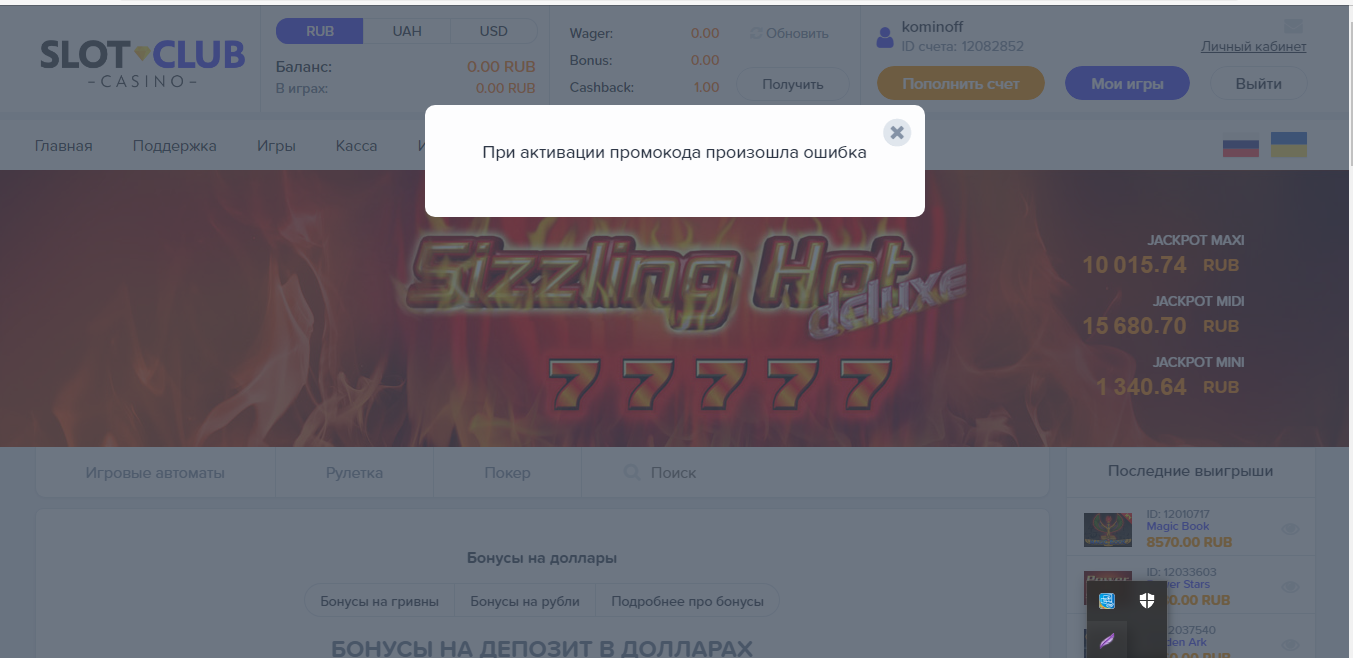Open Поддержка in the navigation menu
Viewport: 1353px width, 658px height.
click(x=175, y=146)
